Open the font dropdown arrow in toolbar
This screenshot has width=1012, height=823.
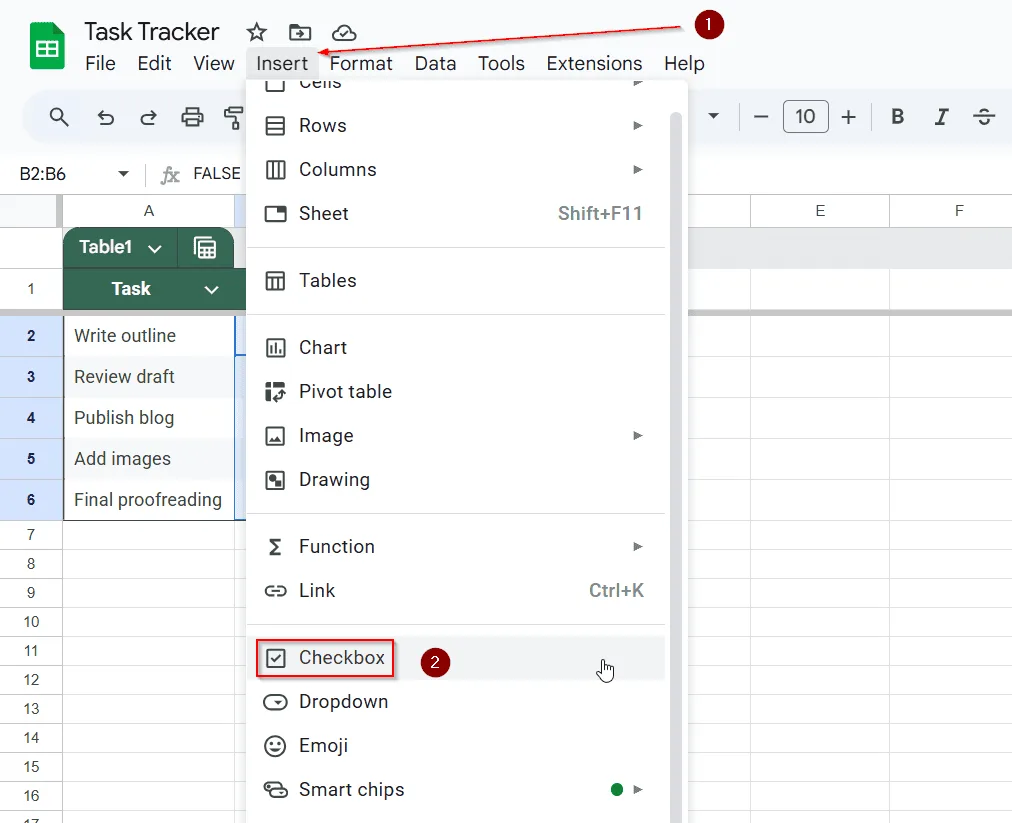(x=713, y=116)
